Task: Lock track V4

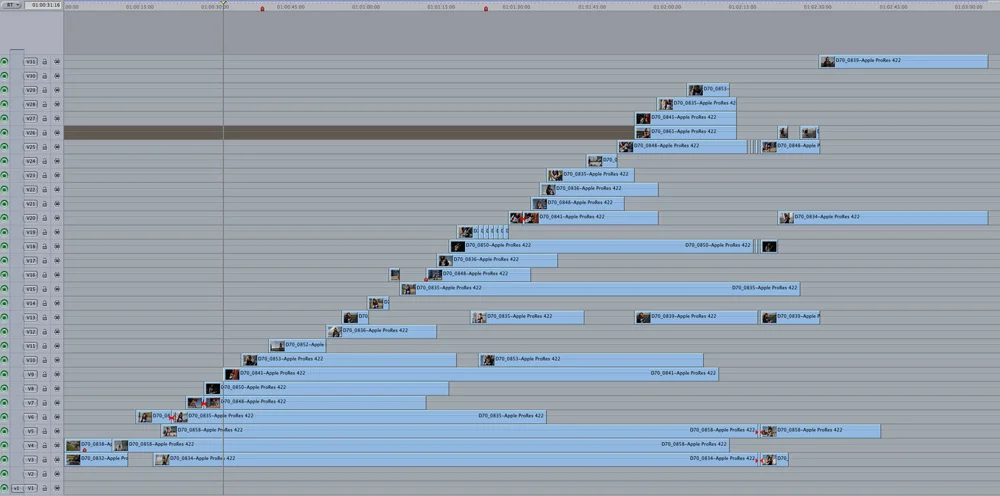Action: click(45, 445)
